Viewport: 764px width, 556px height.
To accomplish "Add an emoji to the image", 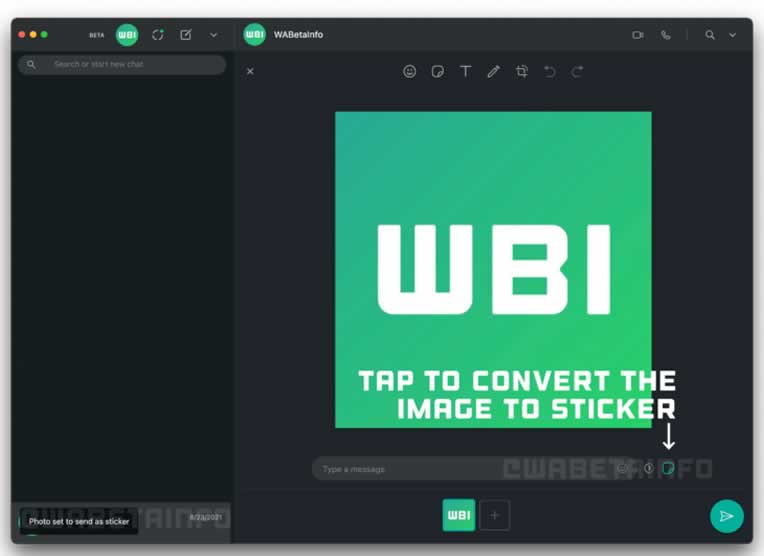I will [x=409, y=72].
